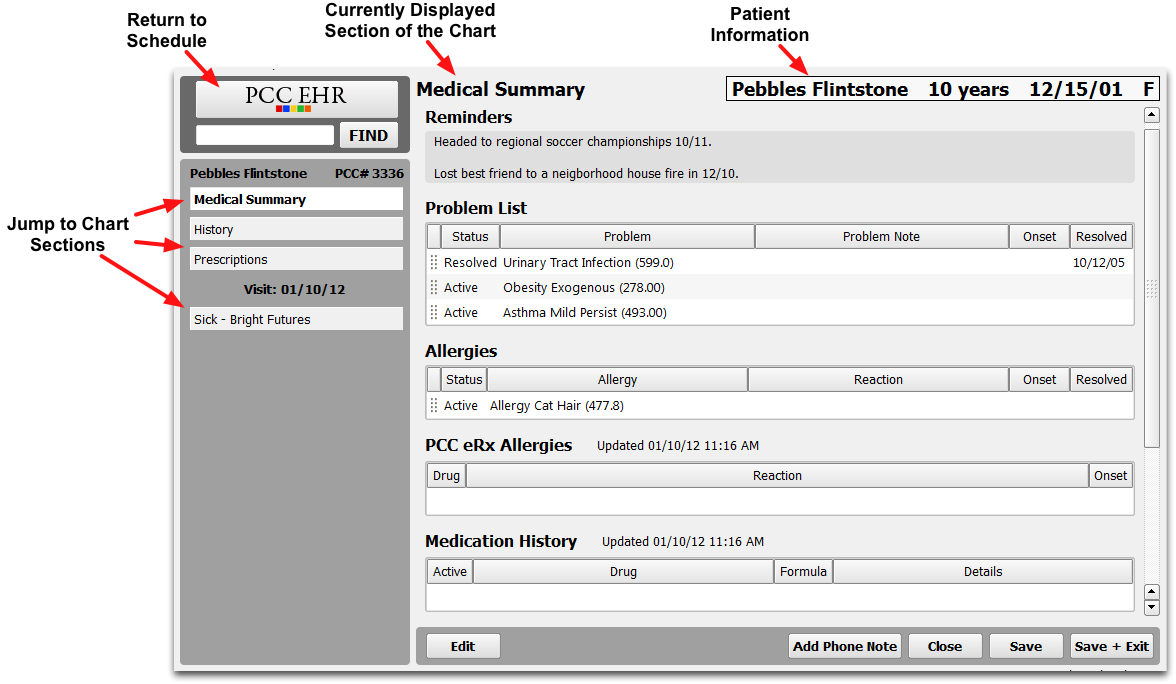This screenshot has height=684, width=1176.
Task: Open the Medical Summary chart section
Action: tap(296, 200)
